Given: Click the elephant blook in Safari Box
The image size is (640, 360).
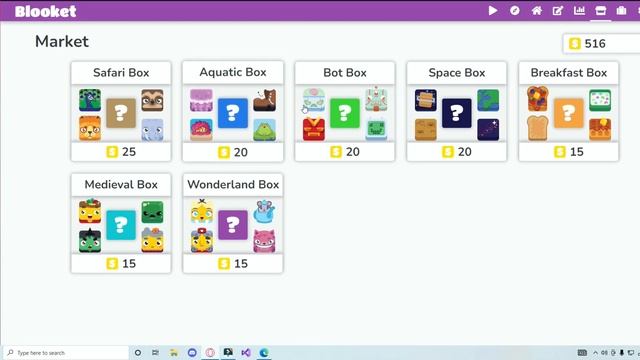Looking at the screenshot, I should coord(152,130).
